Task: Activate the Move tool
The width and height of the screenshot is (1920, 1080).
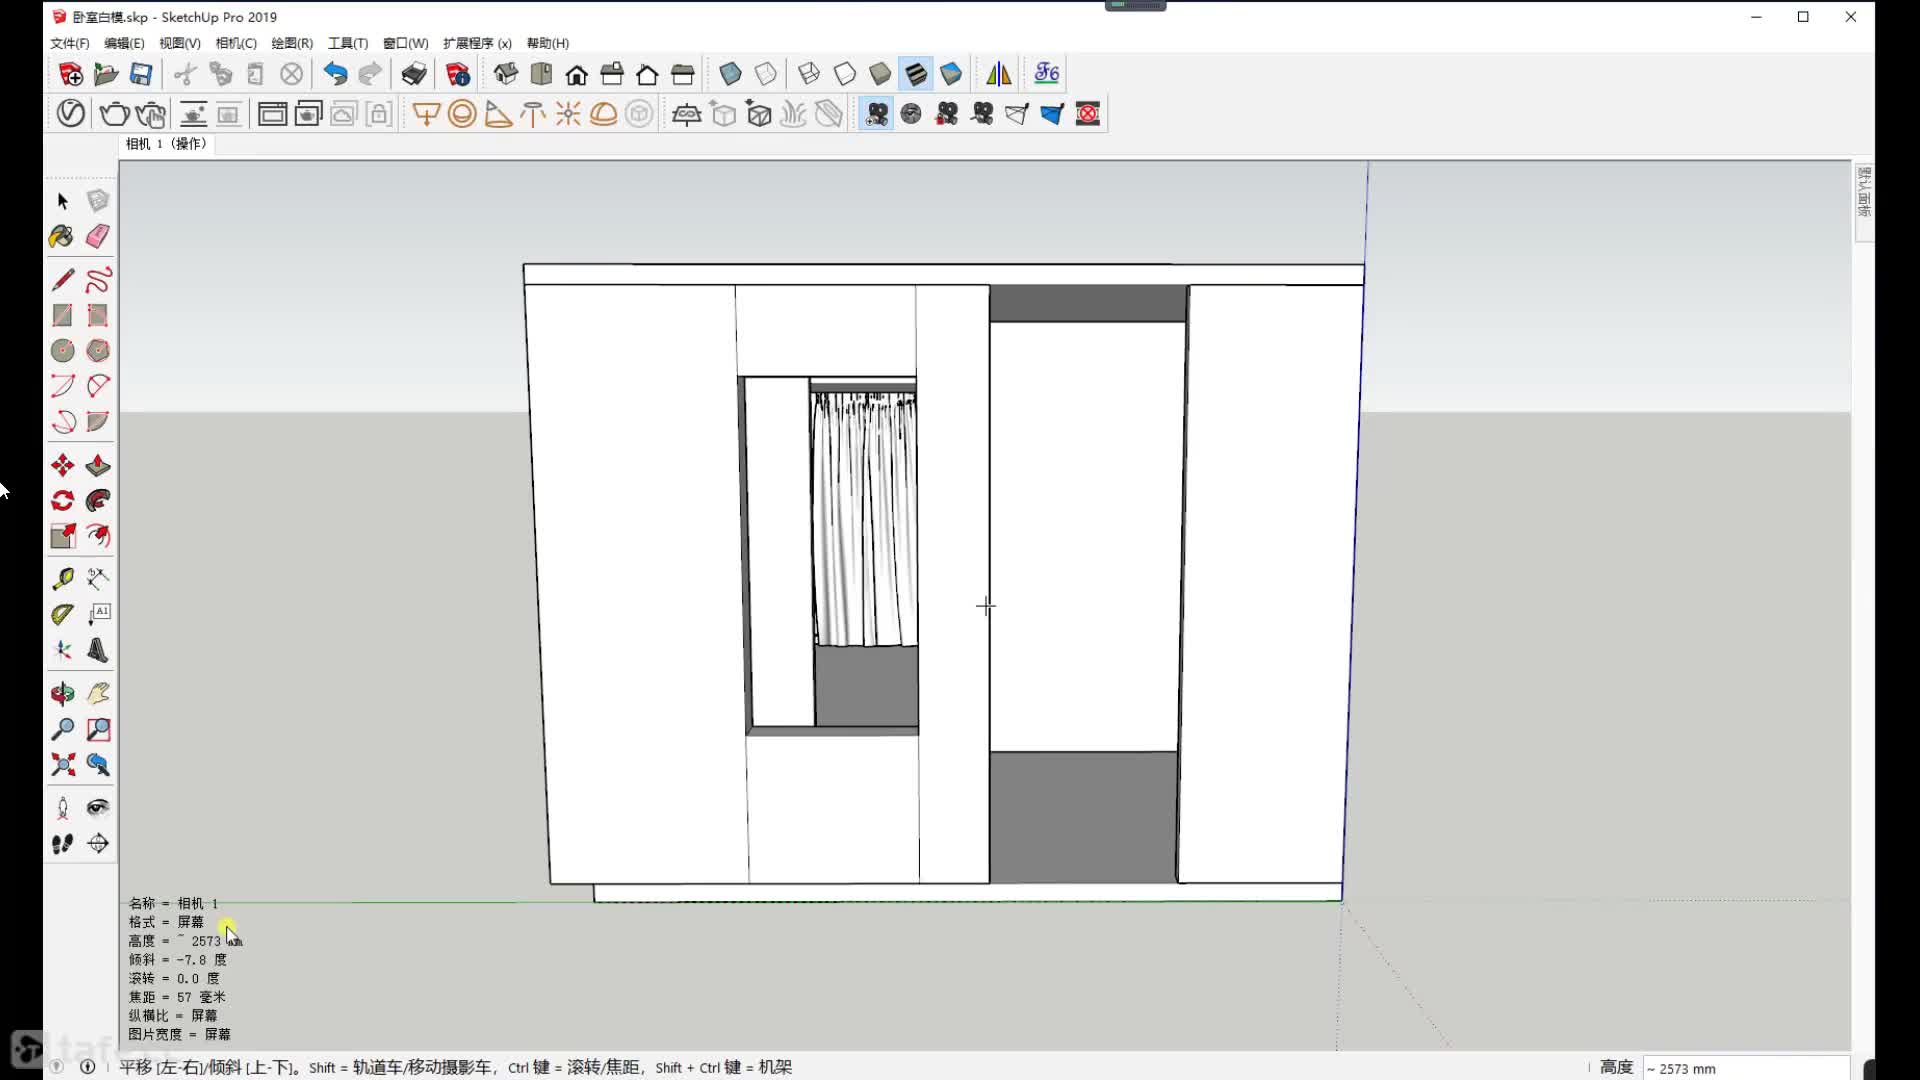Action: click(x=62, y=466)
